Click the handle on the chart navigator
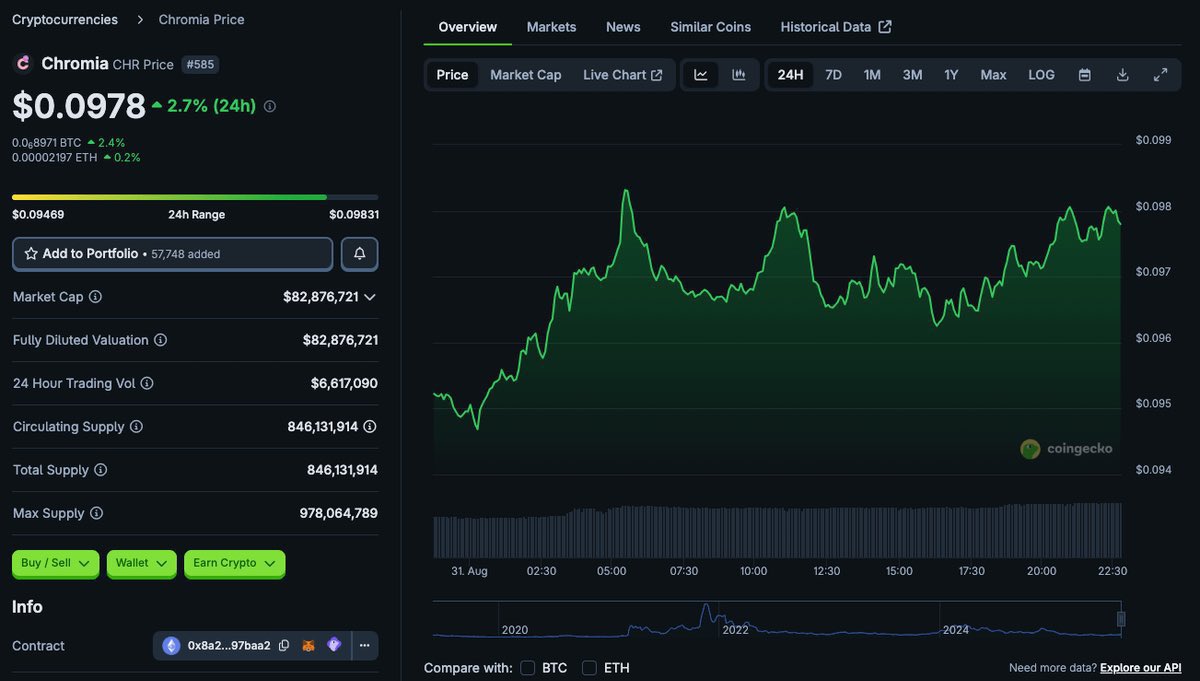The width and height of the screenshot is (1200, 681). [1121, 619]
